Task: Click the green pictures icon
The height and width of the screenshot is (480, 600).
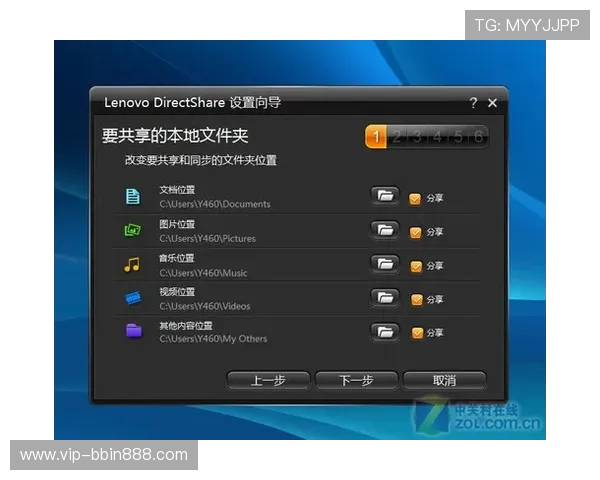Action: tap(133, 230)
